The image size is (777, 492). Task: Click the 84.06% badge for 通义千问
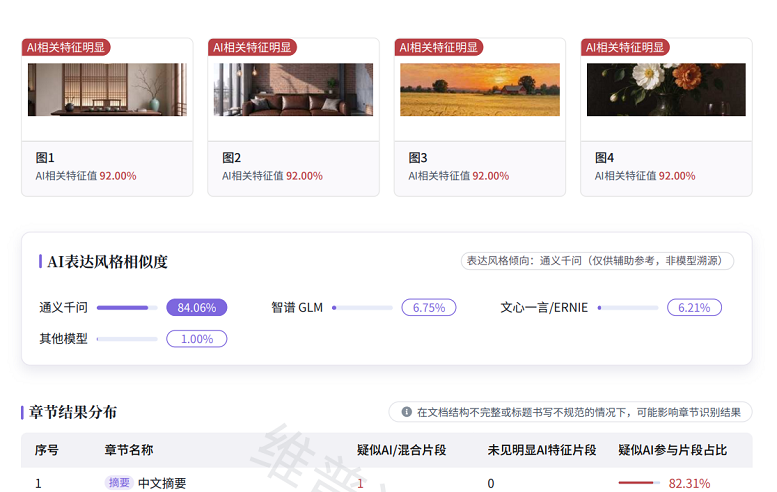coord(197,308)
